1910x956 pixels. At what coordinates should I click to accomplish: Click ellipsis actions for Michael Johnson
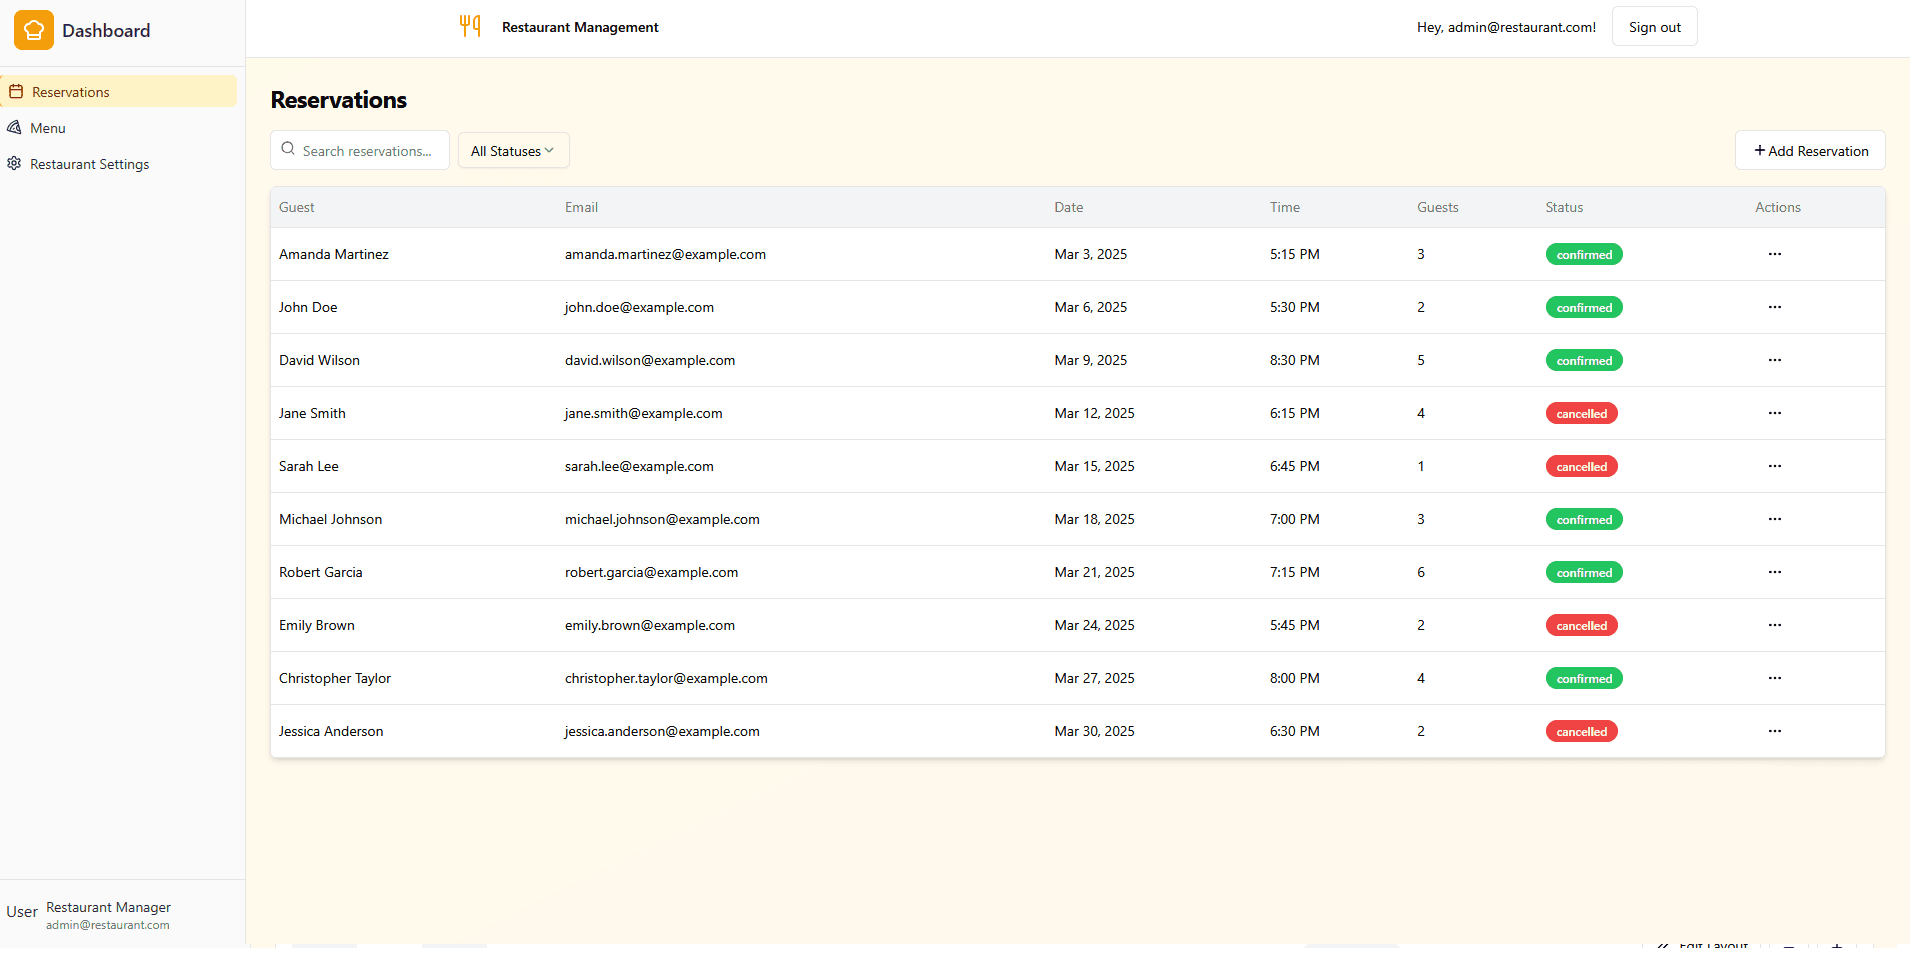(x=1774, y=519)
